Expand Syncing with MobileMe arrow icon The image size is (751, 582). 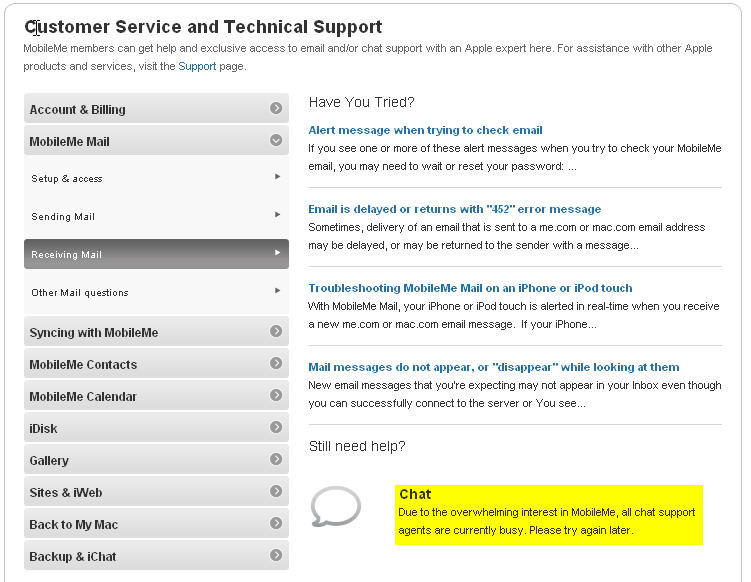pos(276,331)
